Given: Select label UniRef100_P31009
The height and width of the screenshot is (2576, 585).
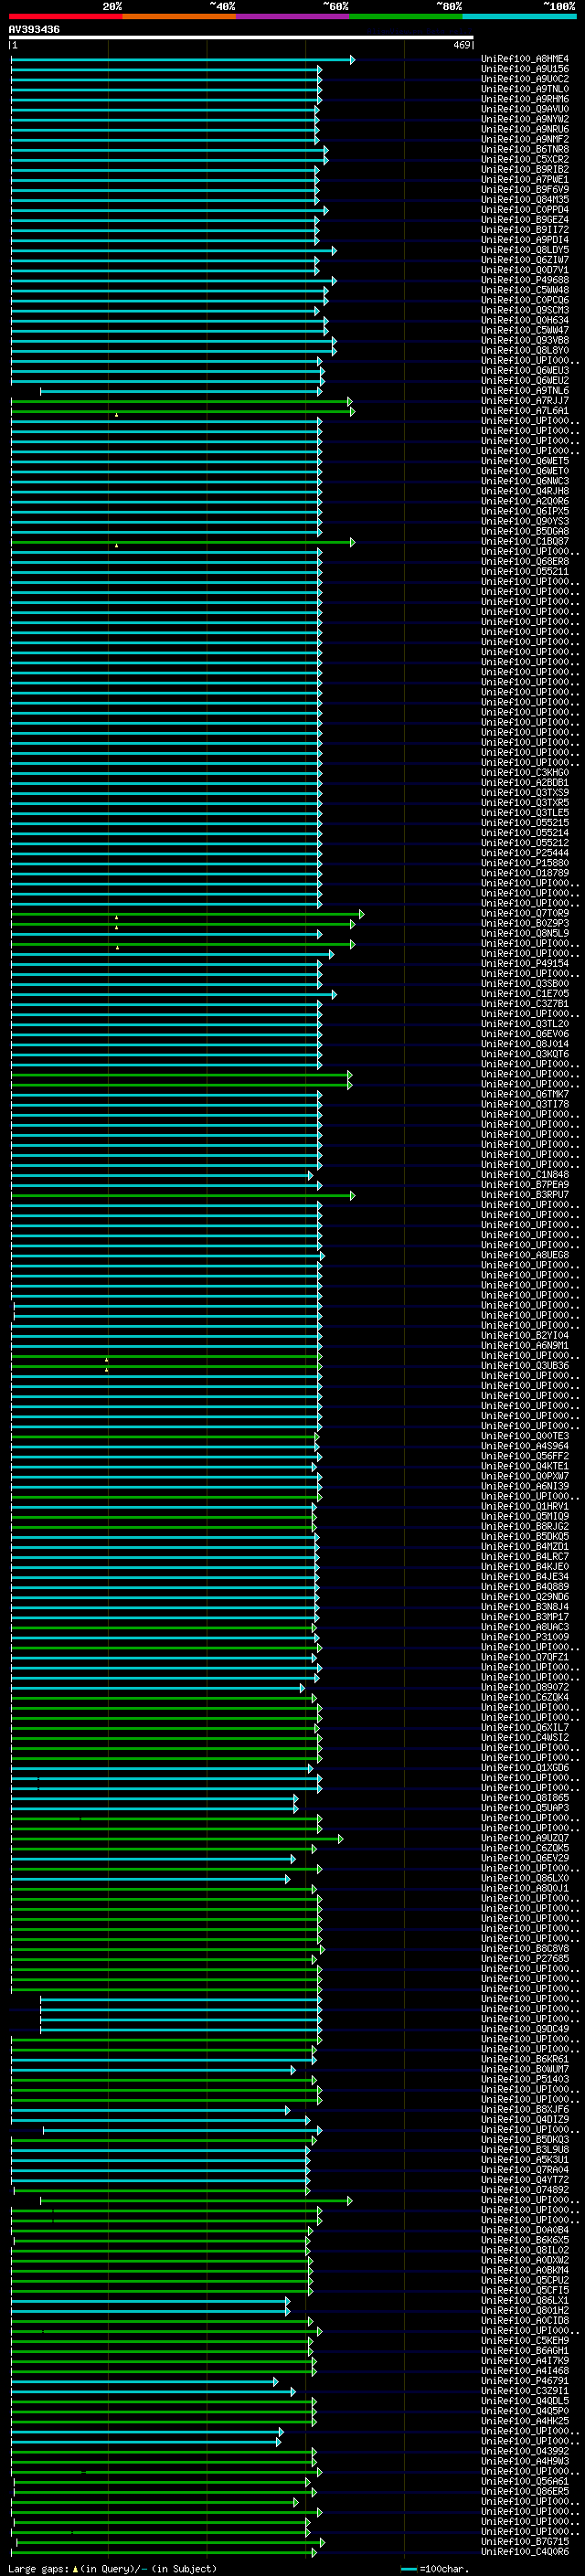Looking at the screenshot, I should (x=525, y=1637).
